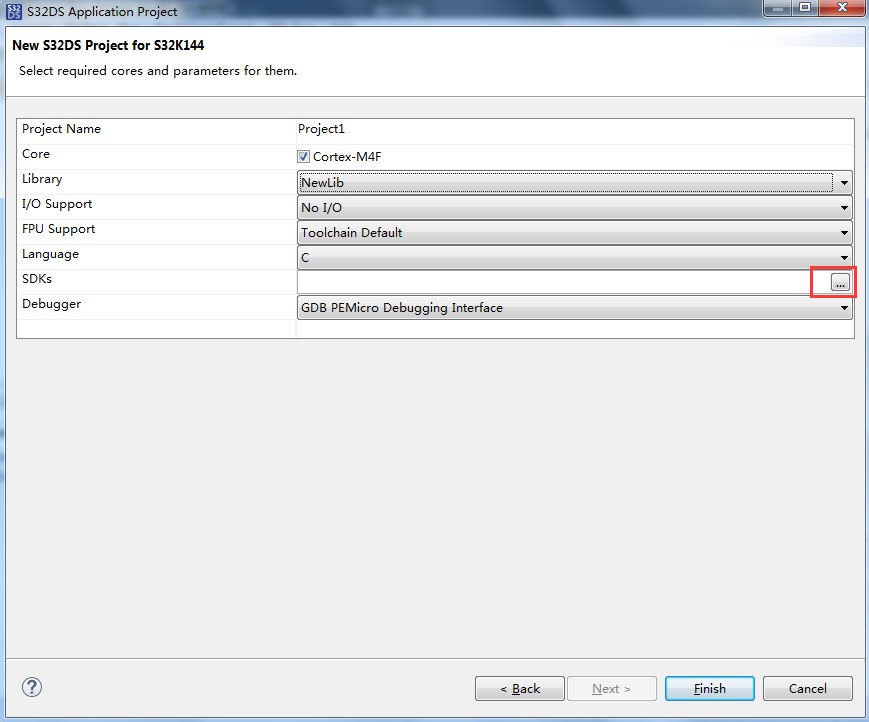Click the Project1 project name value
The width and height of the screenshot is (869, 722).
321,129
